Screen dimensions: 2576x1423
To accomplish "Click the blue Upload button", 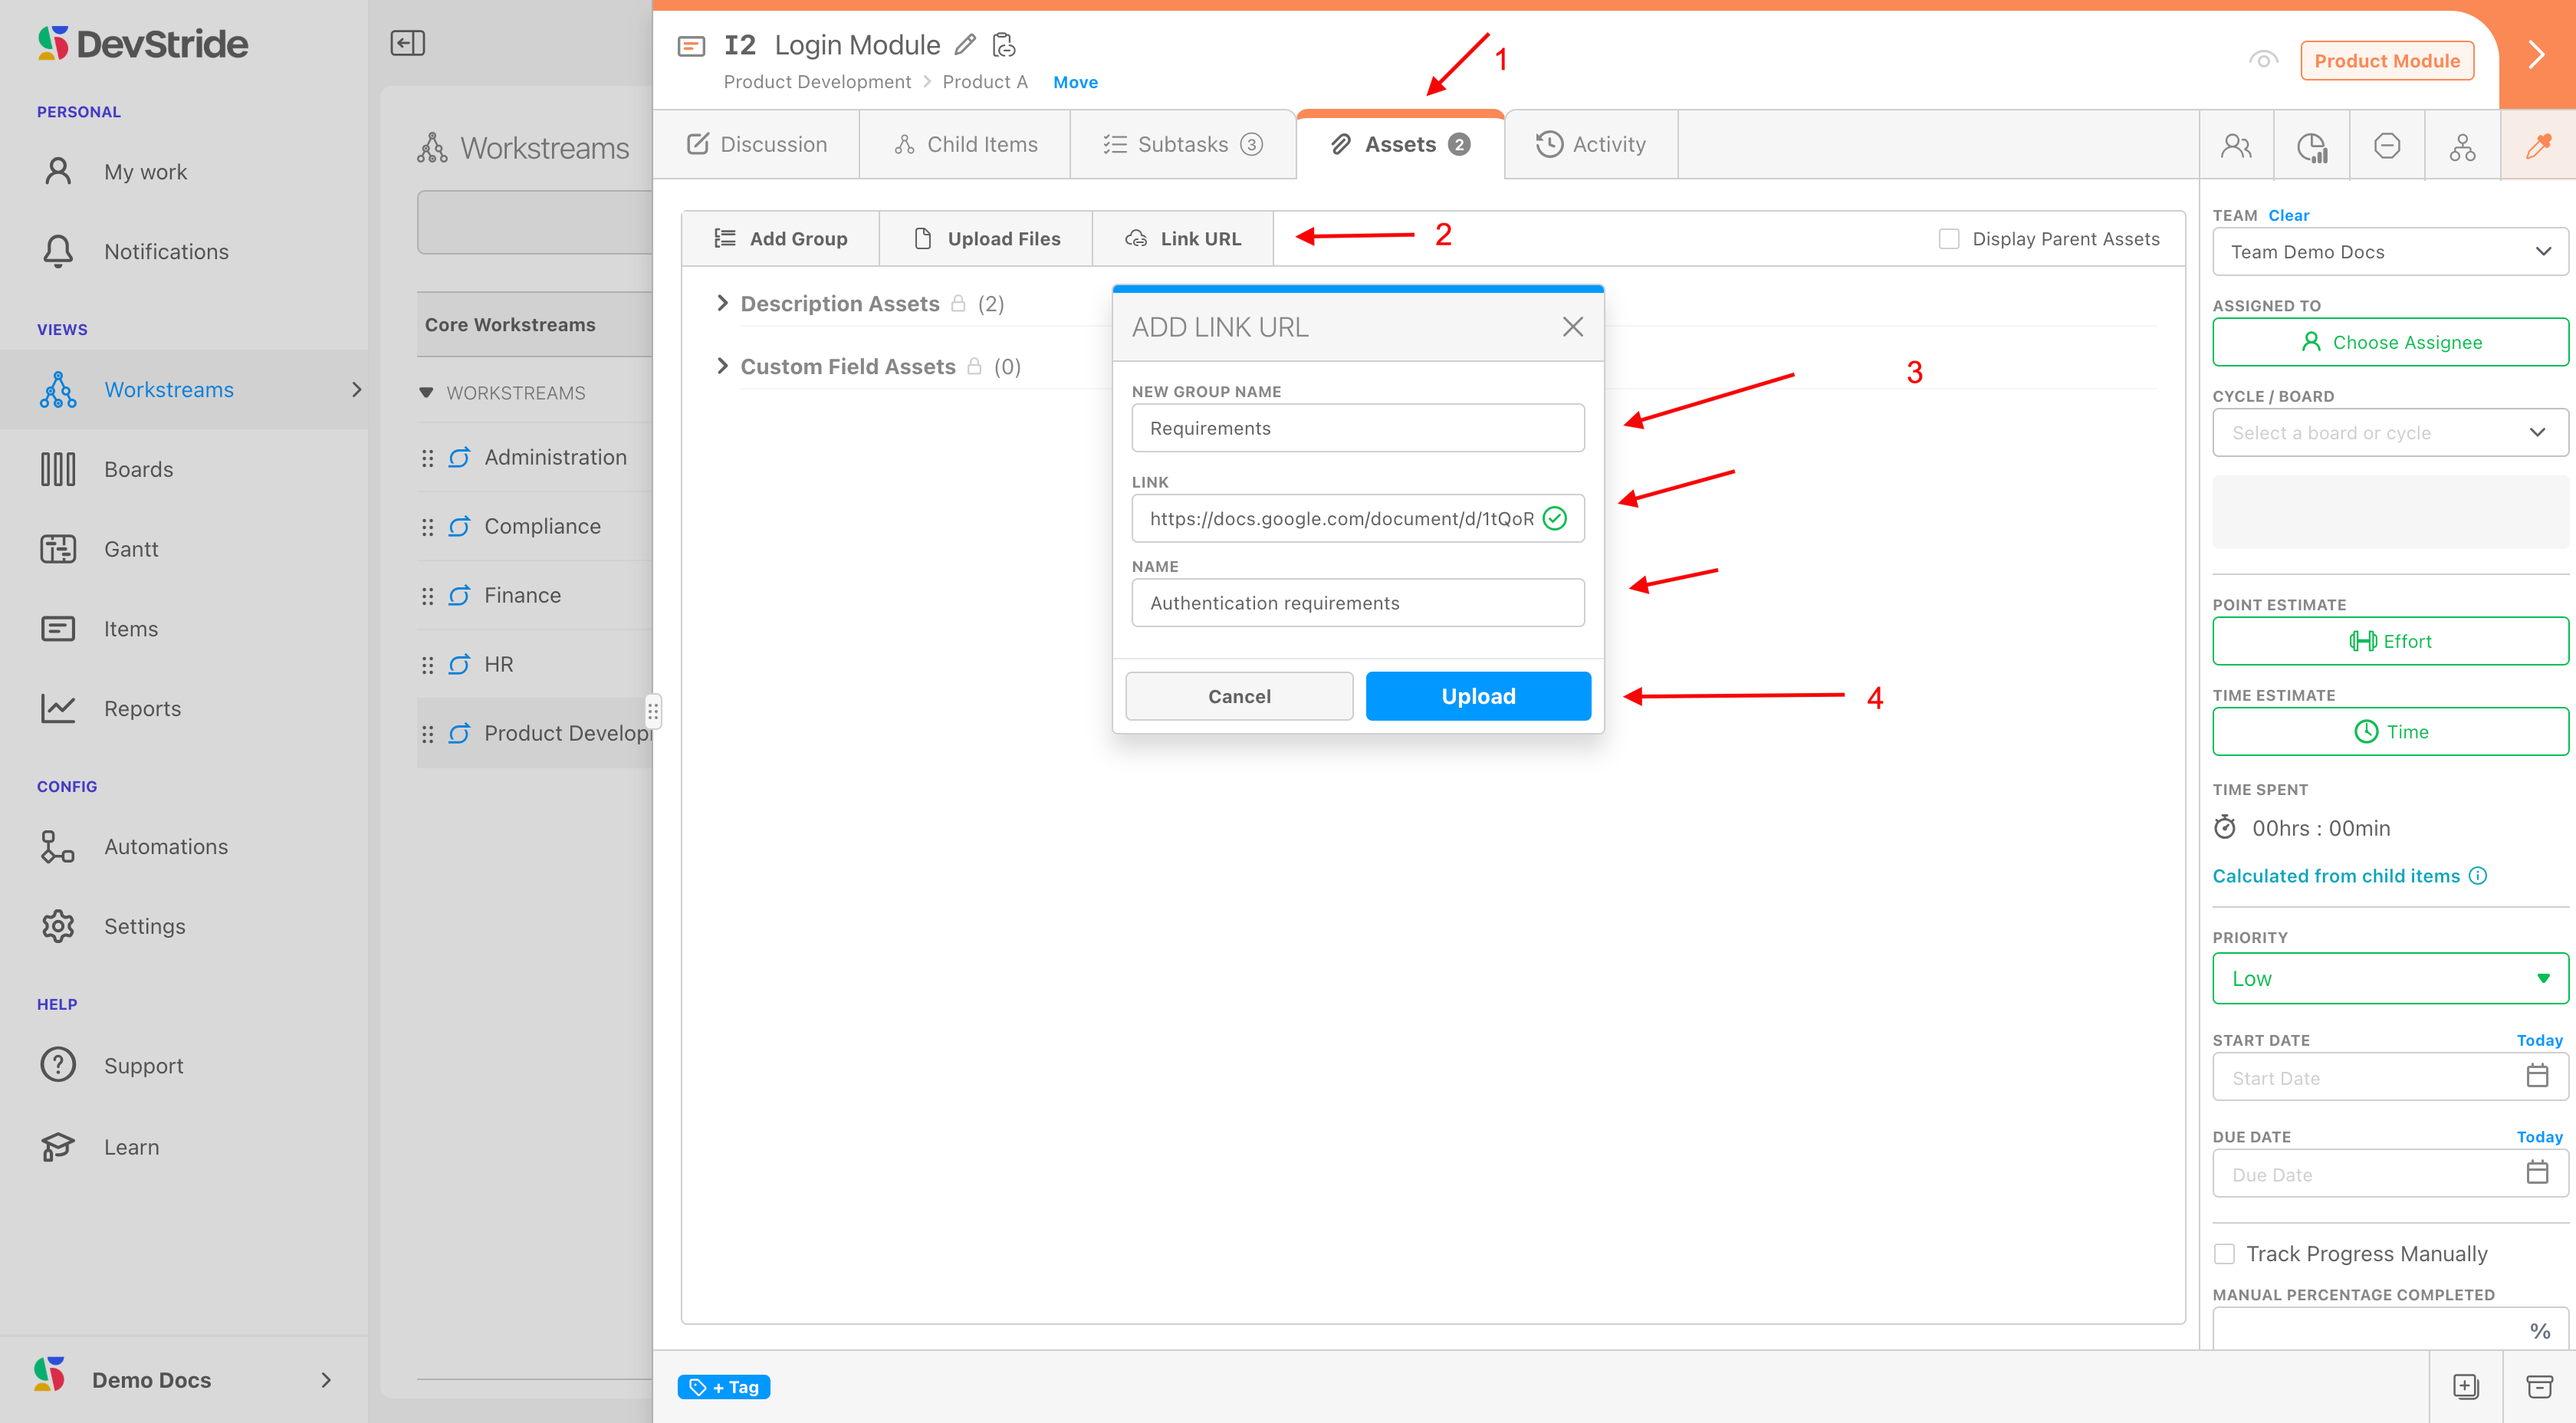I will [x=1477, y=696].
